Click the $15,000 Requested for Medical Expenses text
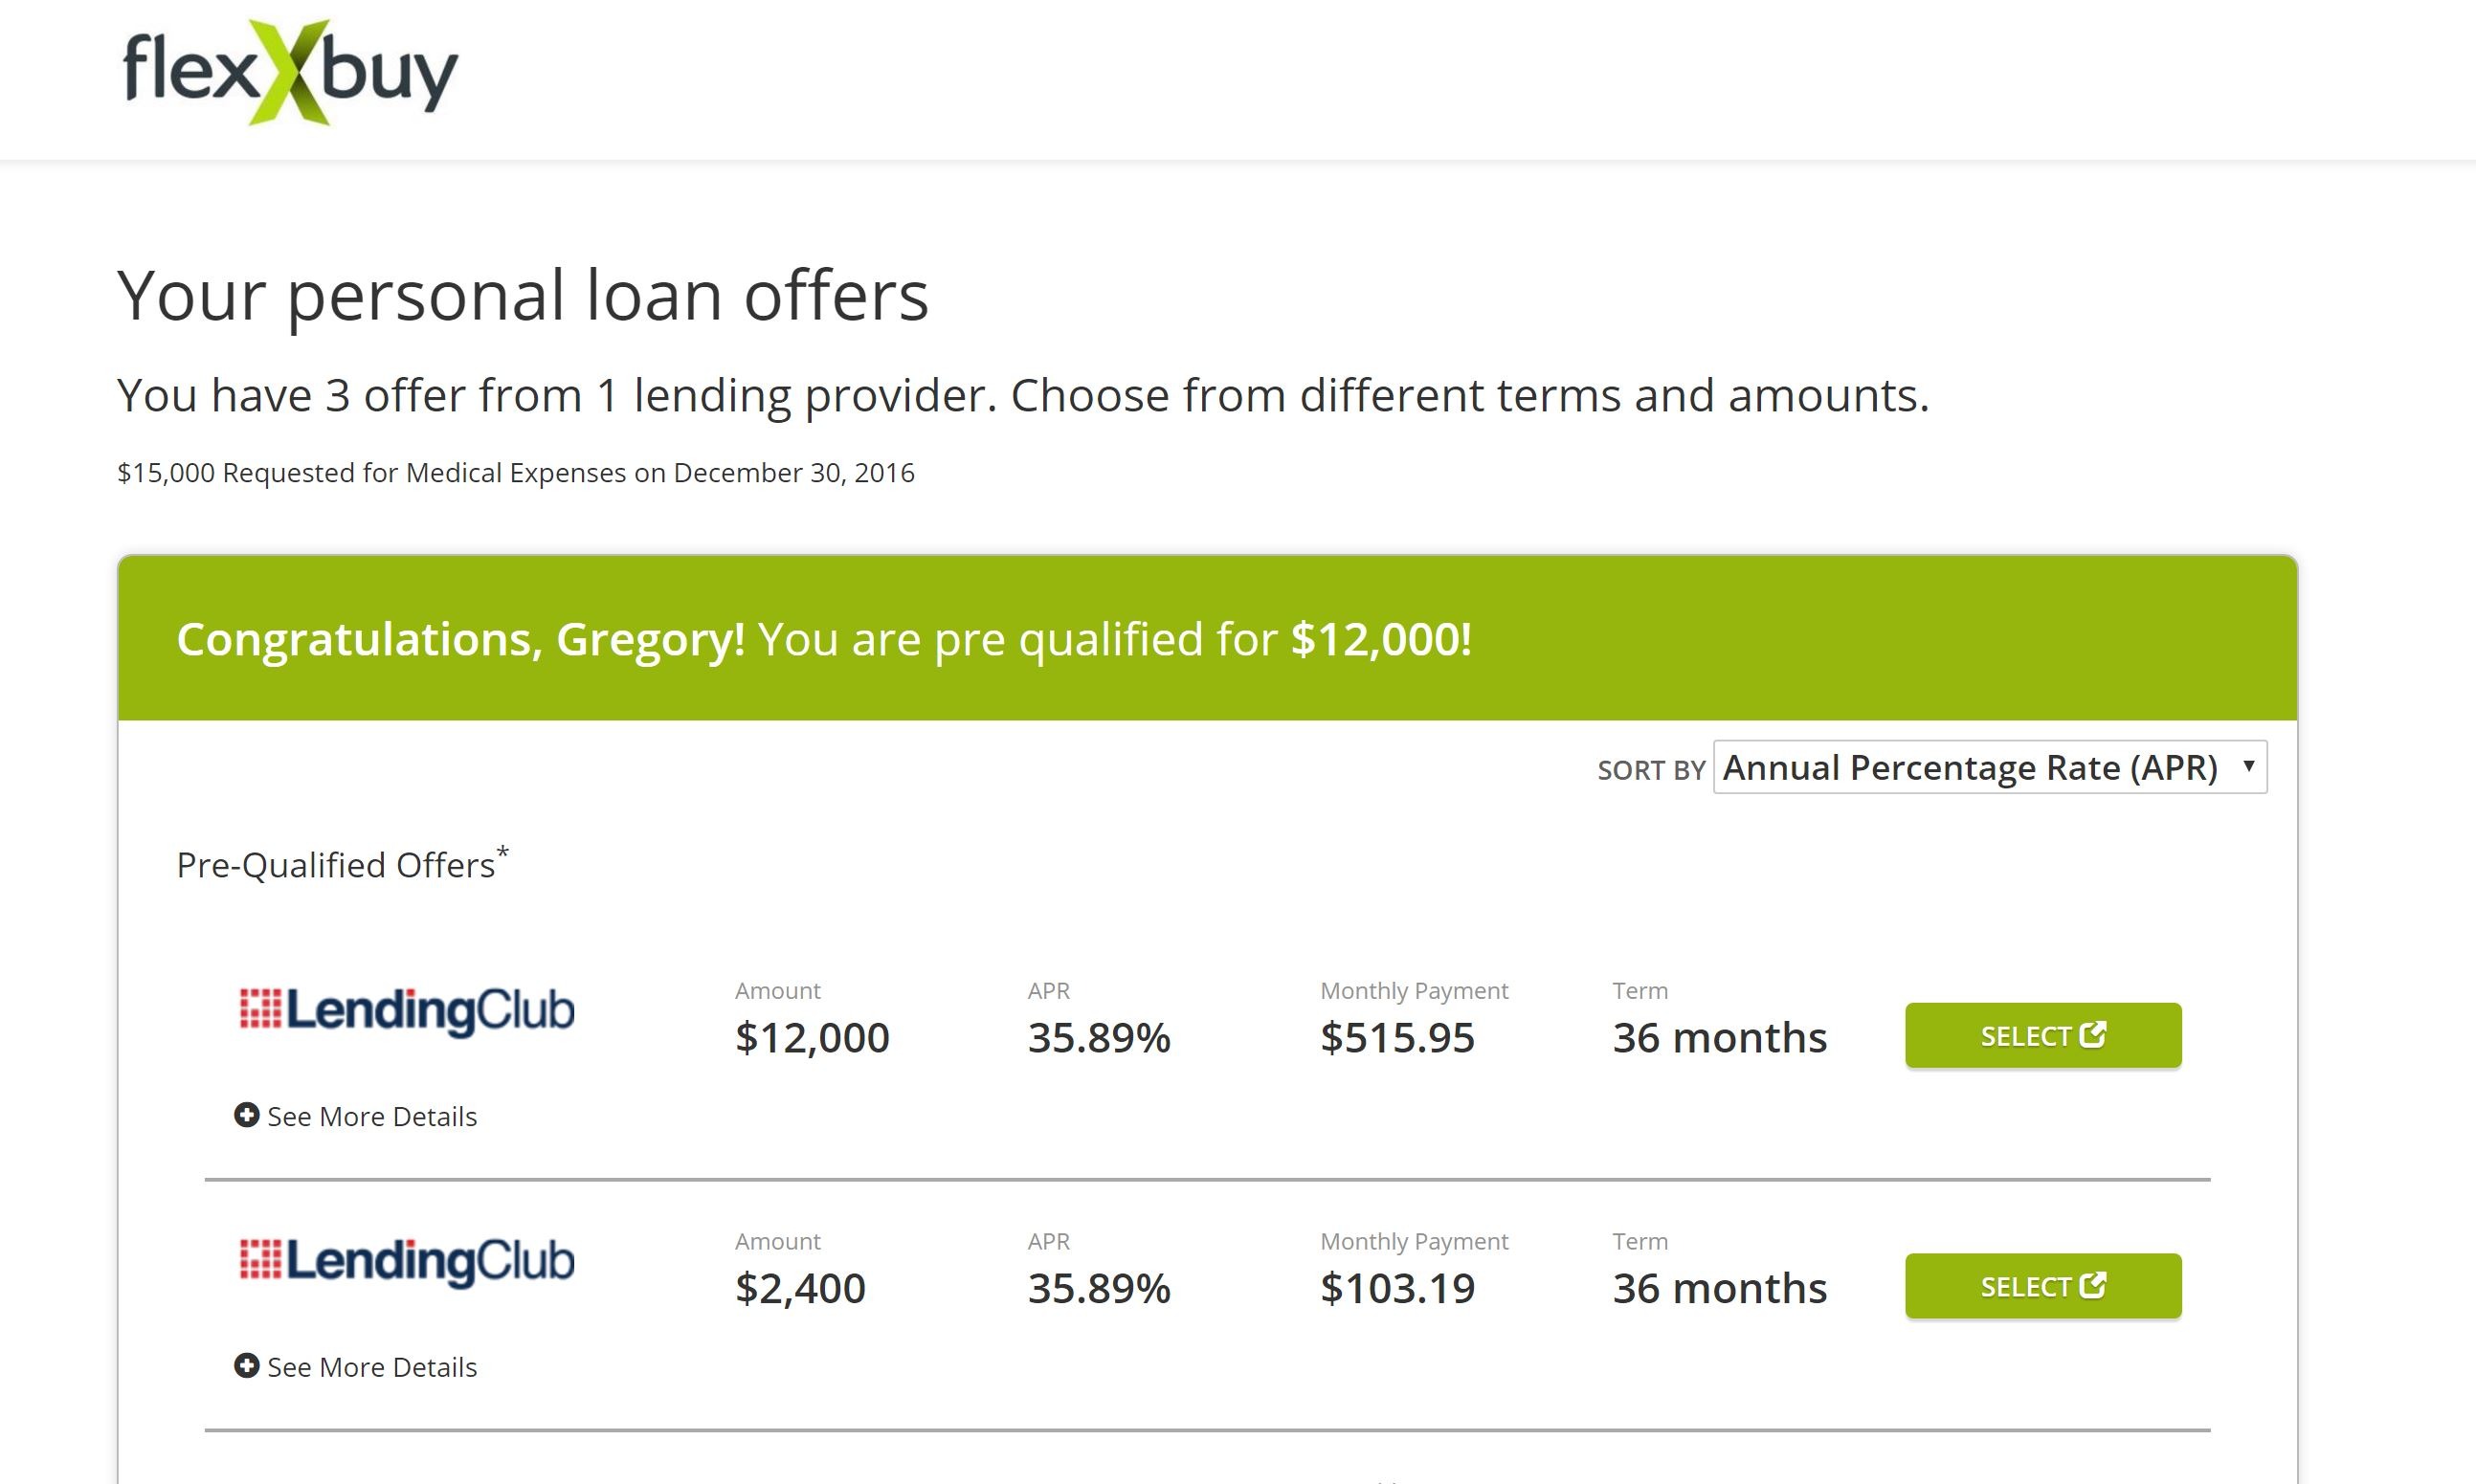 [x=515, y=473]
